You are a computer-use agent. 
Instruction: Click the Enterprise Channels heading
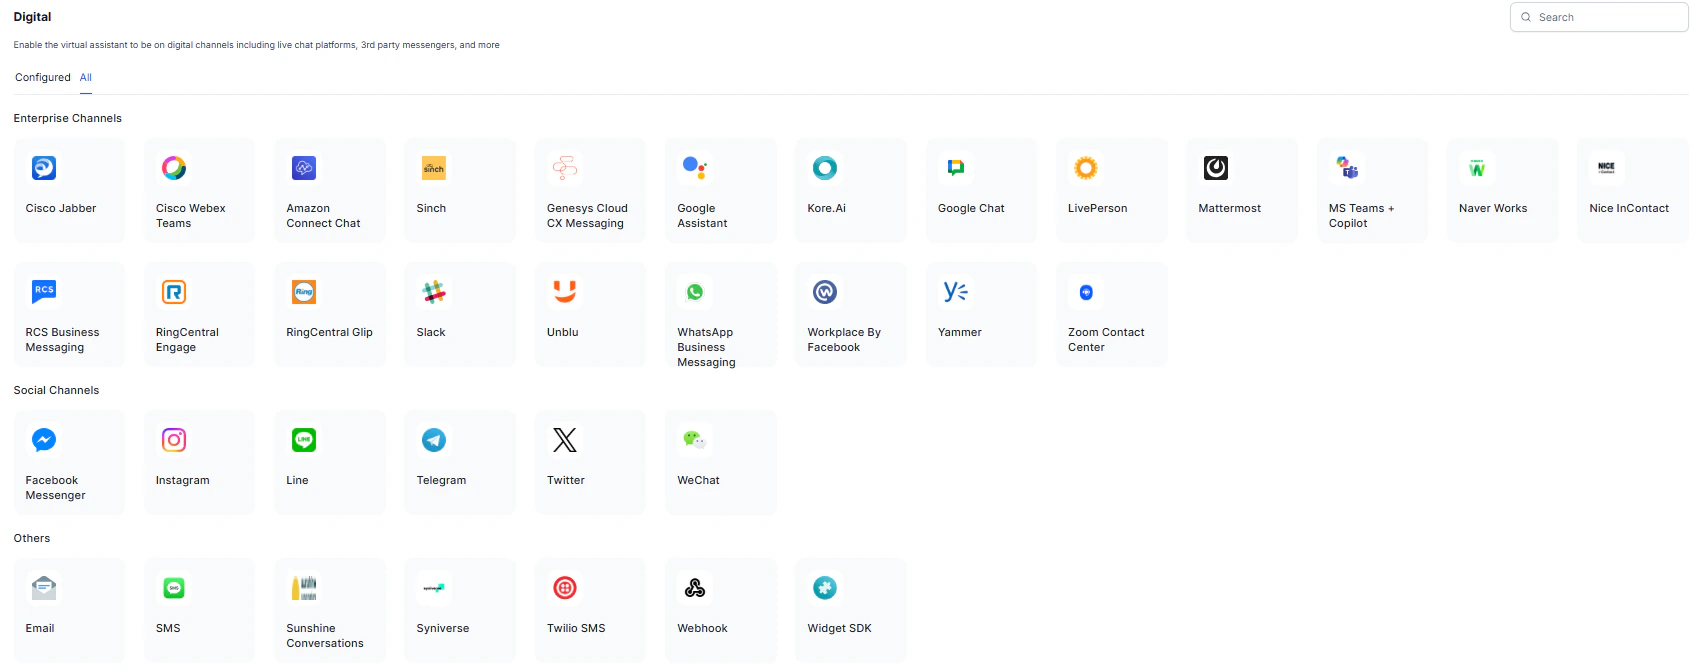click(68, 118)
